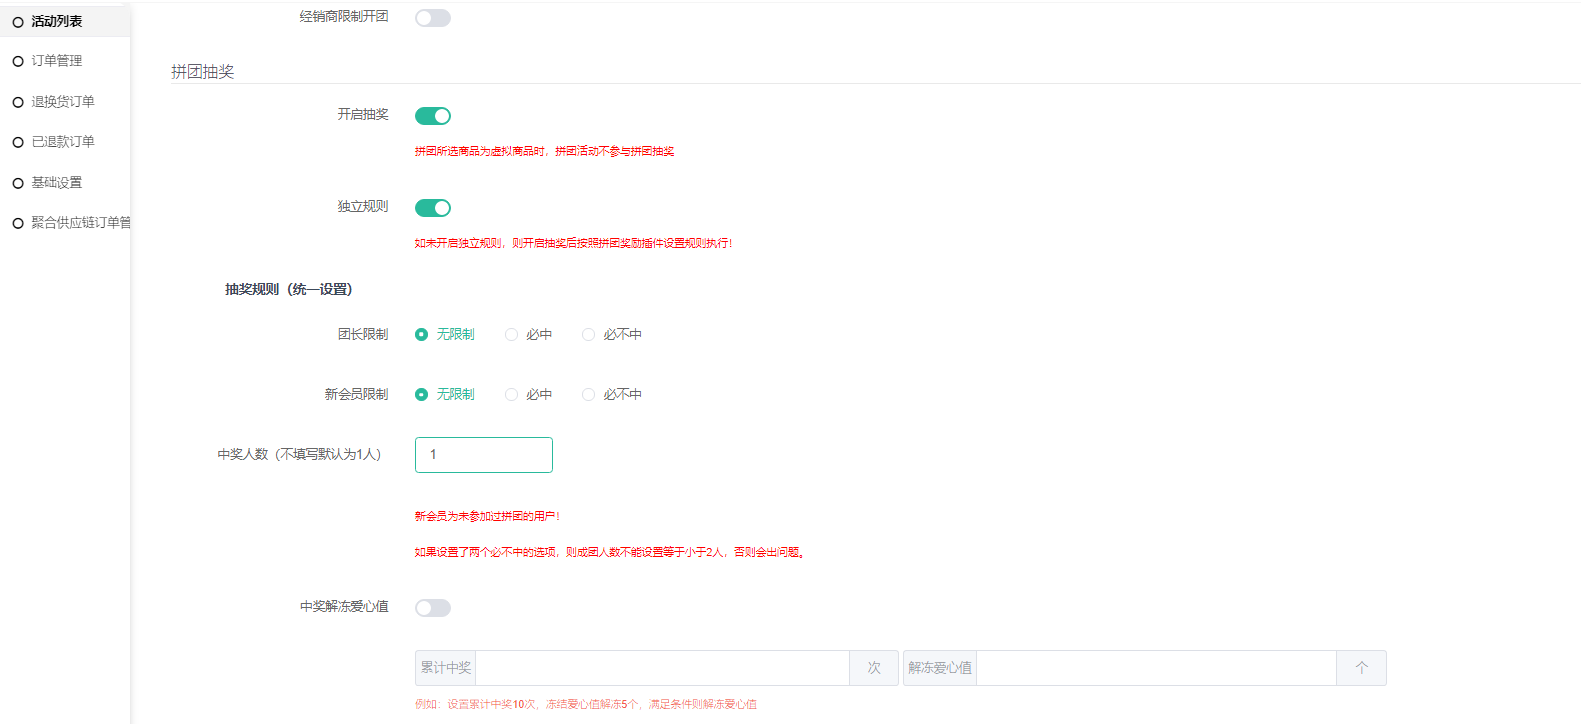The width and height of the screenshot is (1581, 724).
Task: Click the 解冻爱心值 input field
Action: (1155, 668)
